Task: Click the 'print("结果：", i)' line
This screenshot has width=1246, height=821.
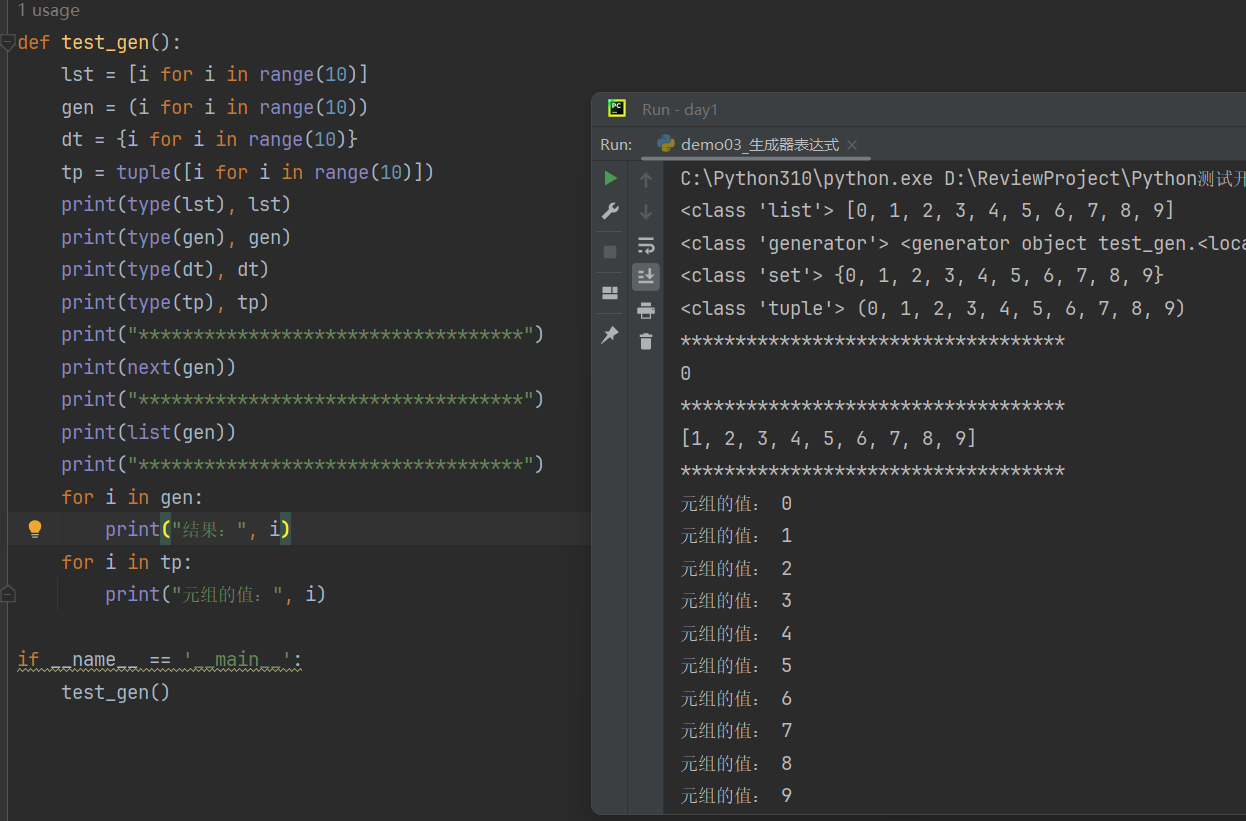Action: pos(198,530)
